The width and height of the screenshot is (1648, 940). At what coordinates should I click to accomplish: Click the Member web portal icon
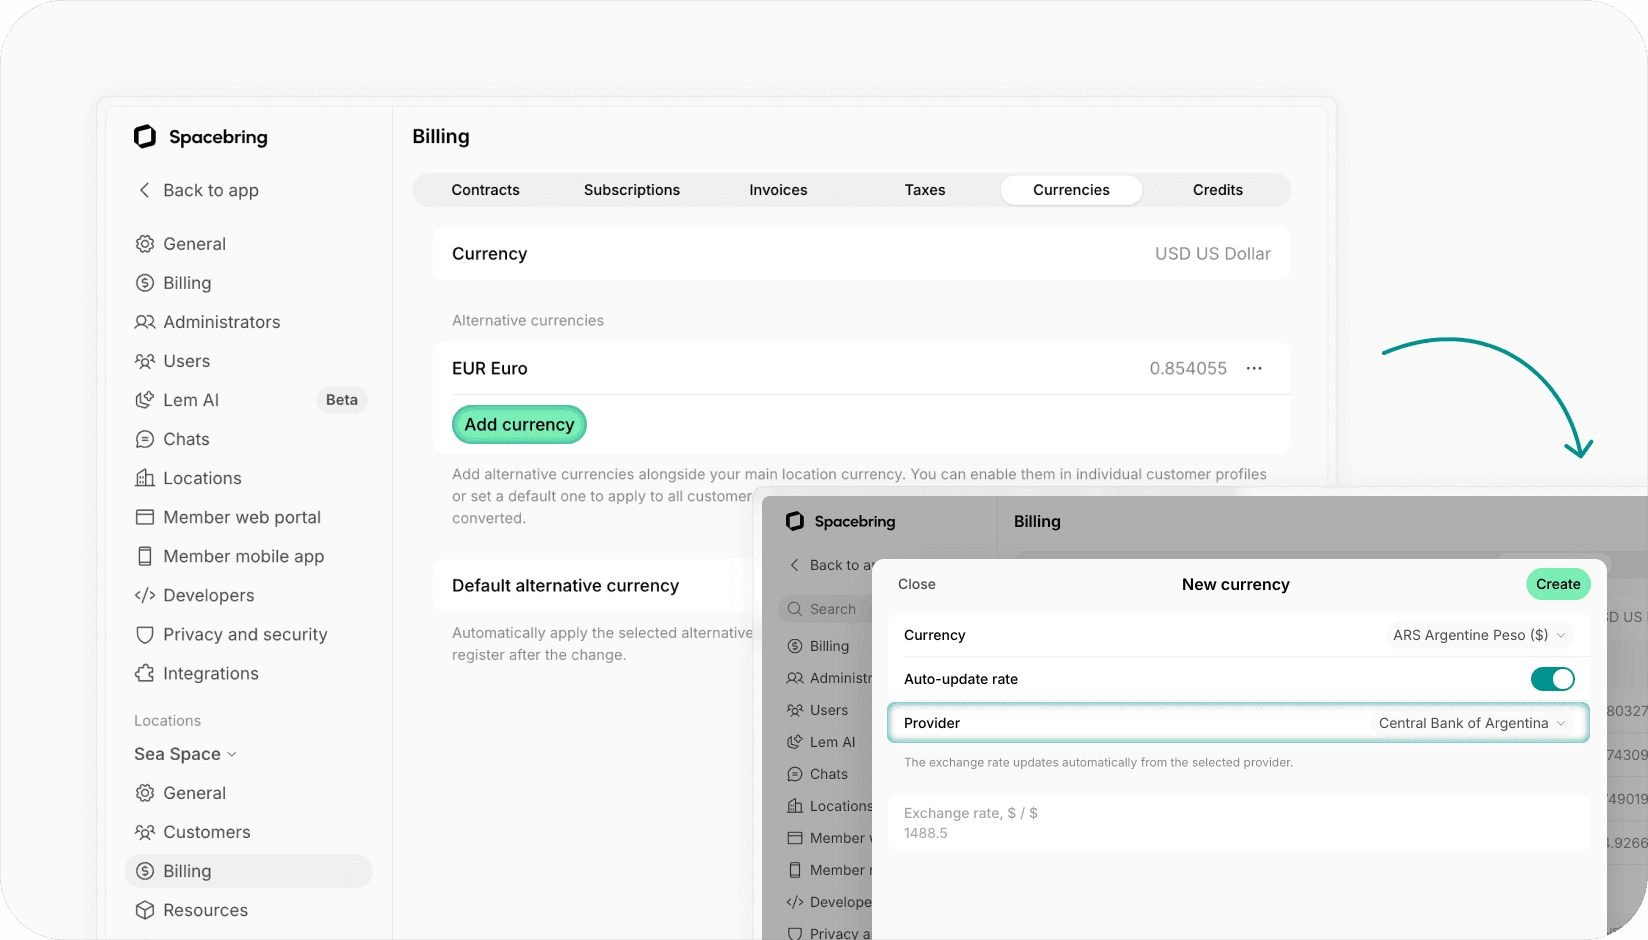145,517
